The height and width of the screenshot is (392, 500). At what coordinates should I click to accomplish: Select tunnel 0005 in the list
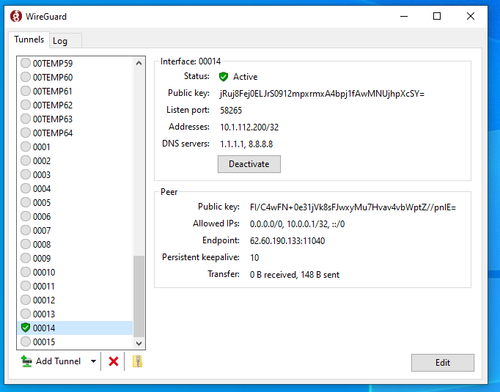[76, 203]
